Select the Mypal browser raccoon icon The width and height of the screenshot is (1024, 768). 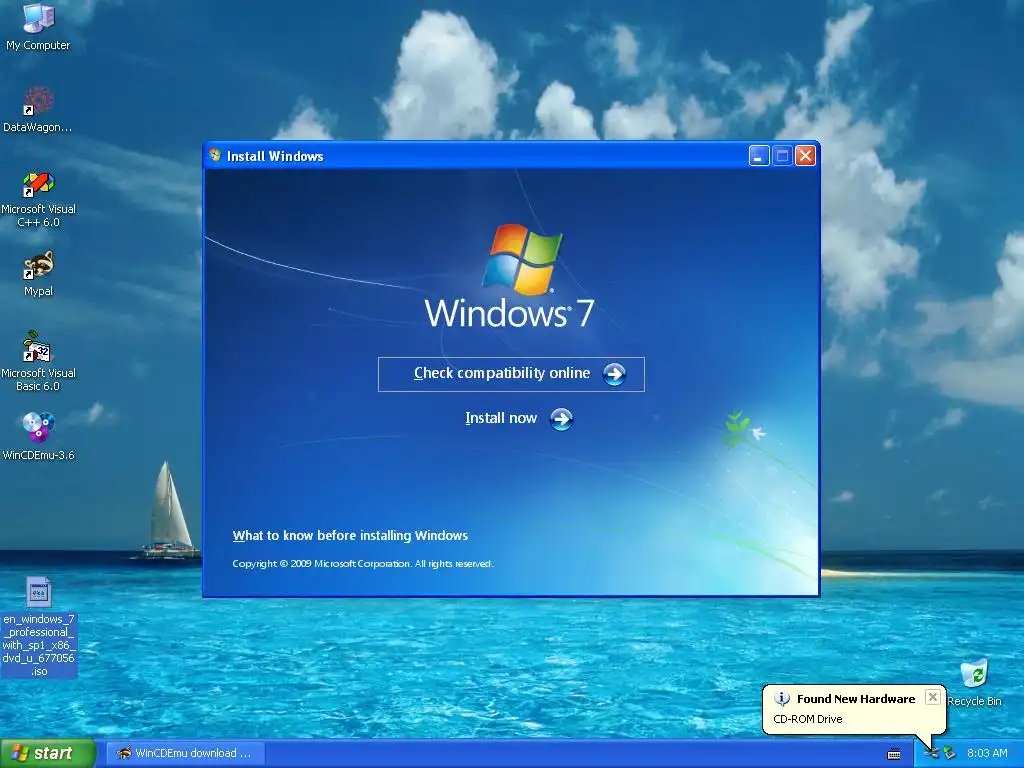click(38, 266)
